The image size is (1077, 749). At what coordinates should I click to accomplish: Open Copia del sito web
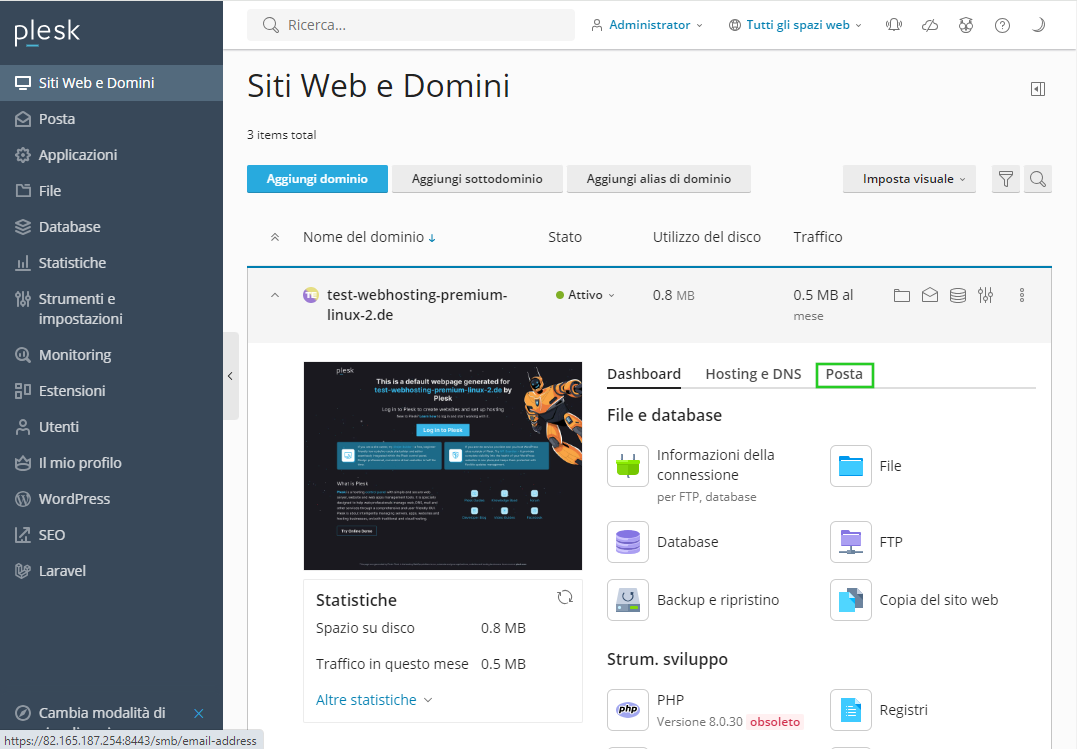pos(914,600)
